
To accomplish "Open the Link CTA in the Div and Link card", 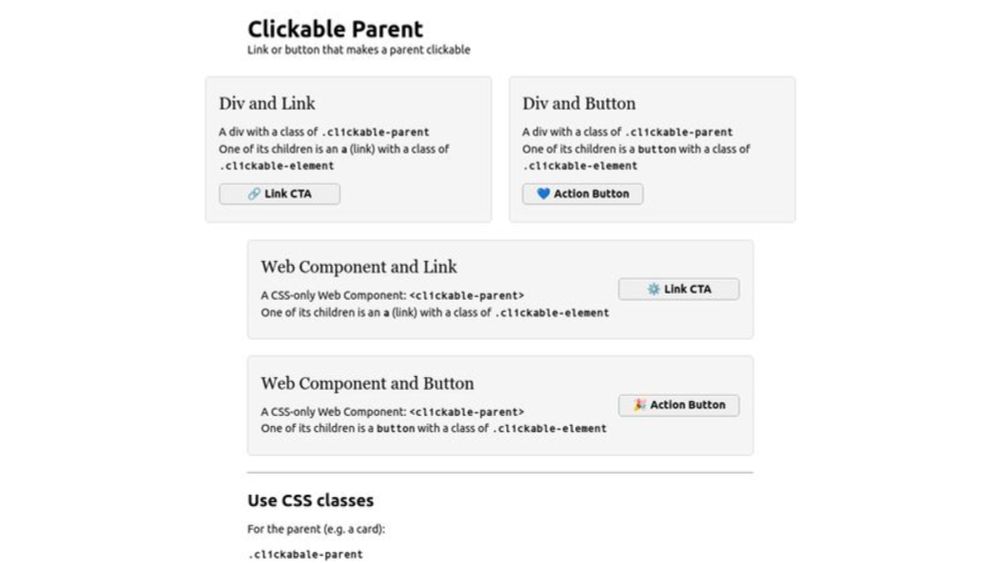I will coord(279,194).
